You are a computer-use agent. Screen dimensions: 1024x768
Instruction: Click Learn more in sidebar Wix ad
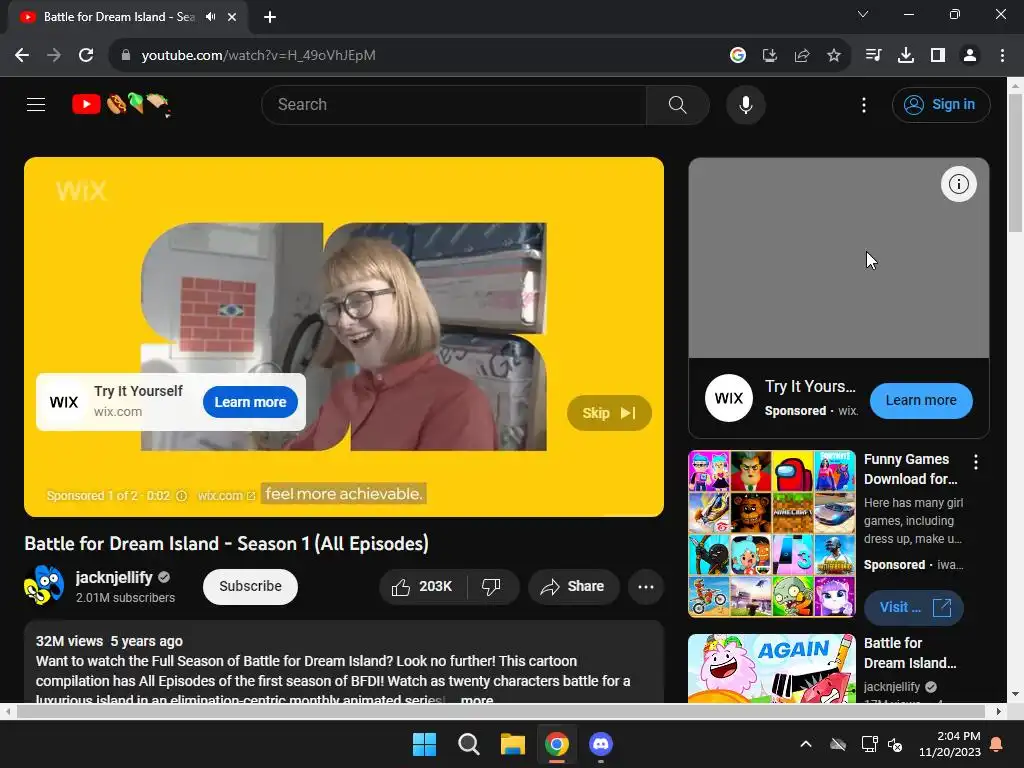(921, 400)
